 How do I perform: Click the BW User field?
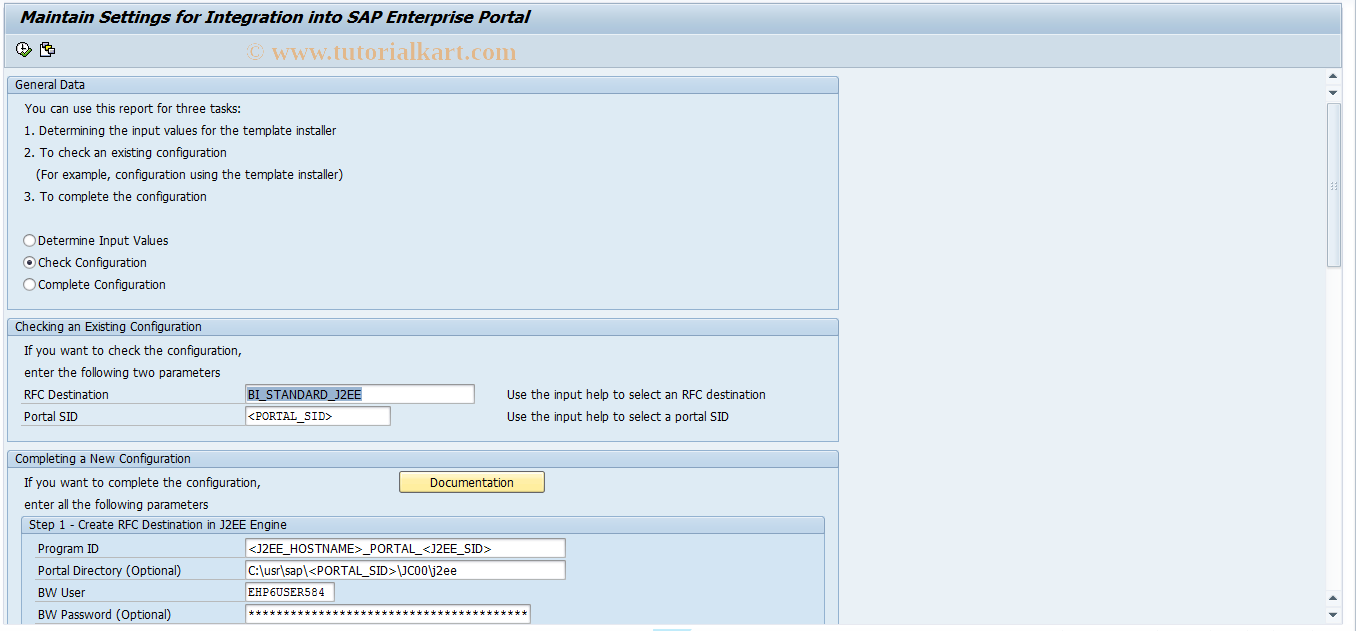(x=290, y=592)
